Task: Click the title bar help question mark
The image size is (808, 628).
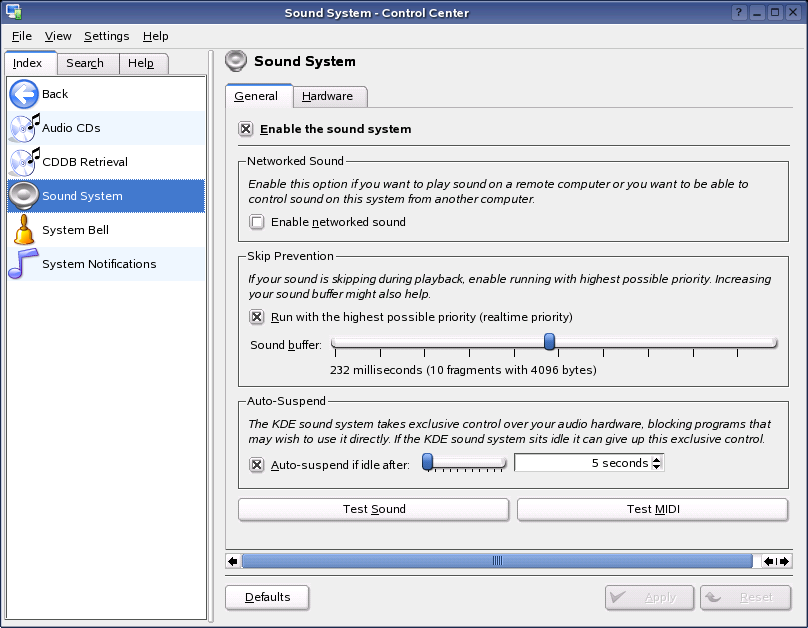Action: coord(739,13)
